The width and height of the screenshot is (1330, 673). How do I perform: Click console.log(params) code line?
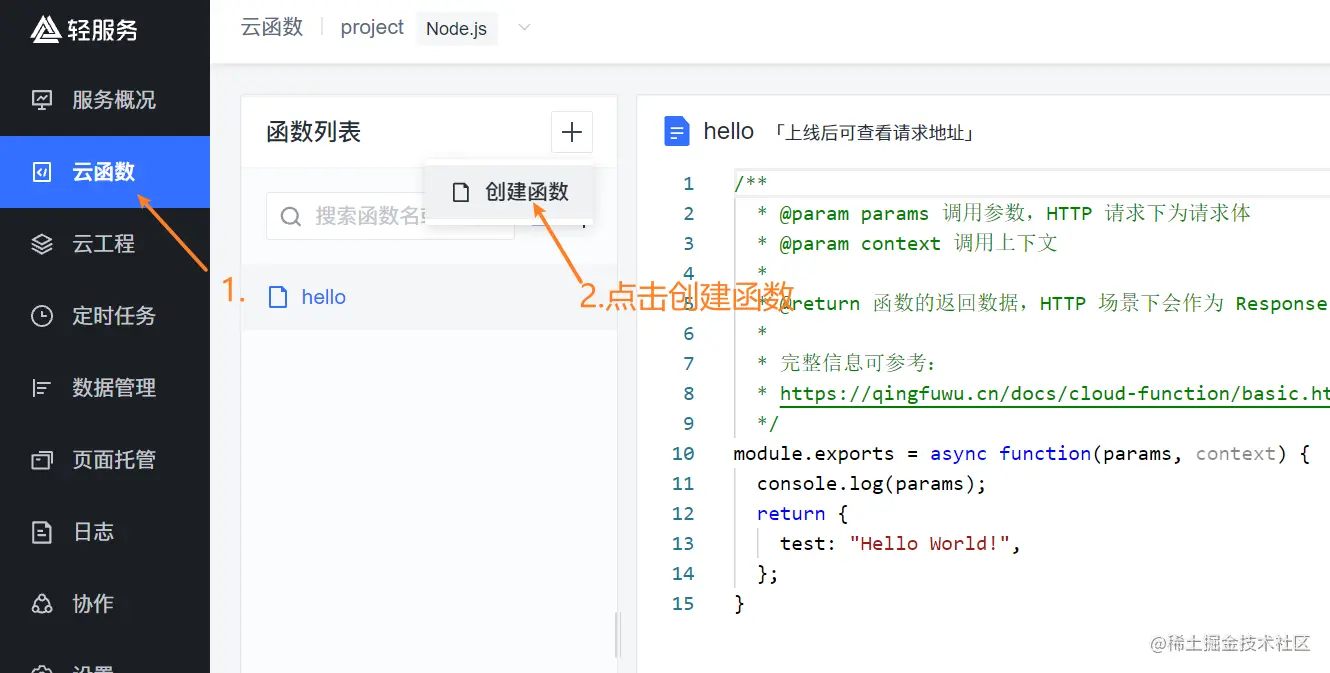coord(872,483)
